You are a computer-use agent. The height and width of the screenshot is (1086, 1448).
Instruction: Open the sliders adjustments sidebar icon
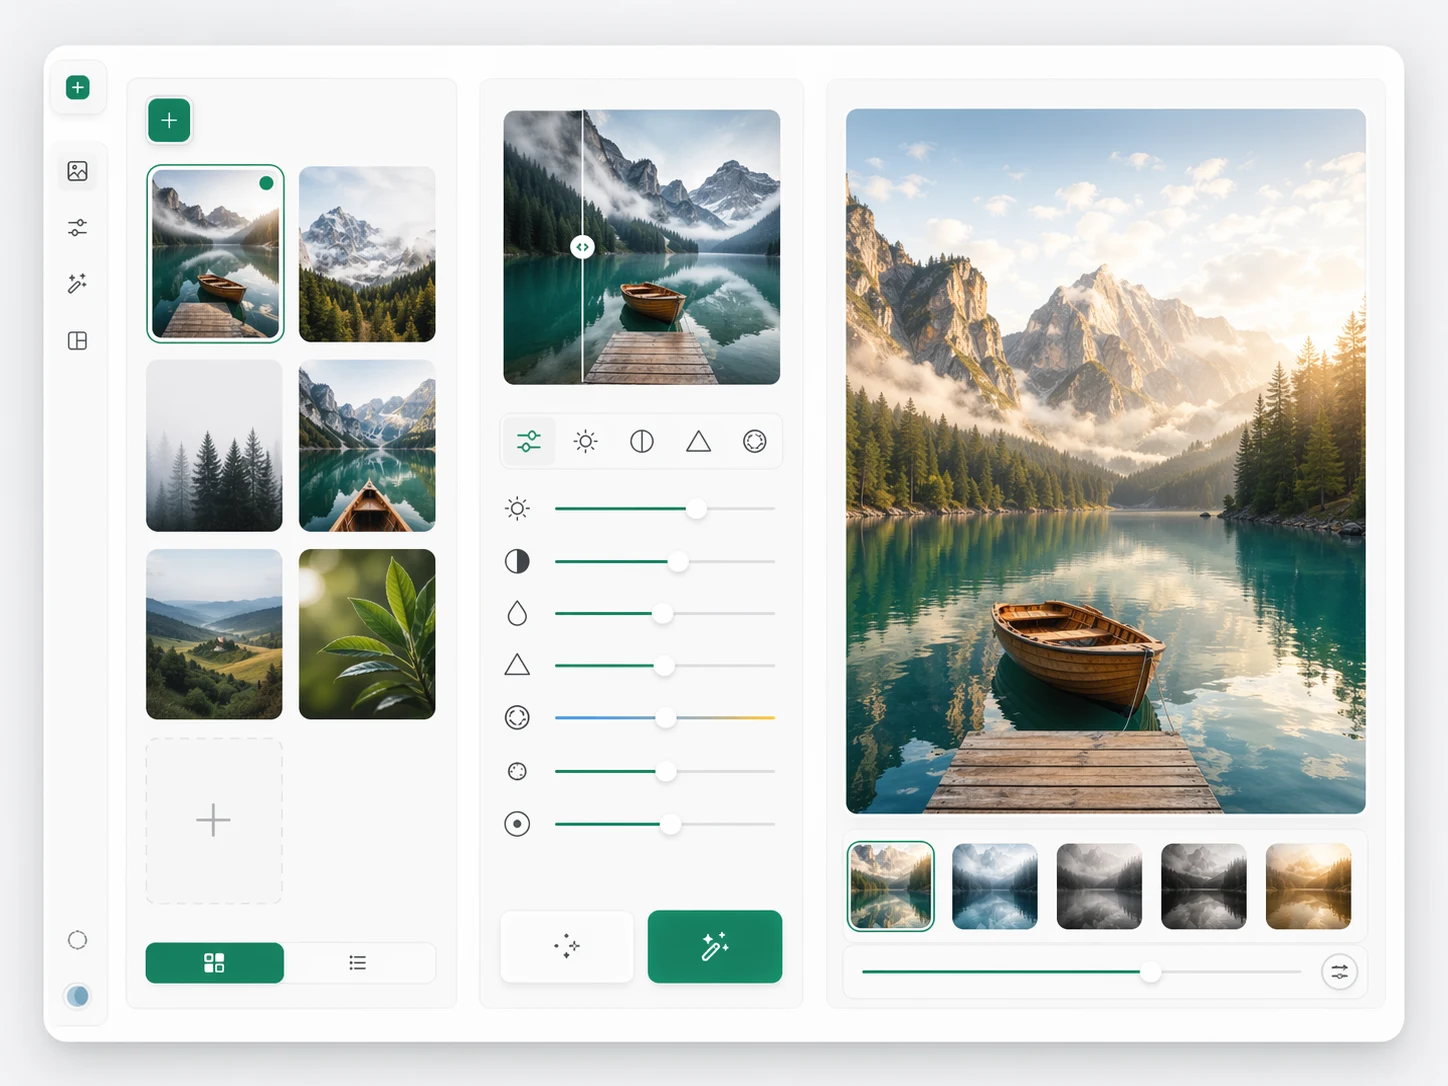pos(78,228)
